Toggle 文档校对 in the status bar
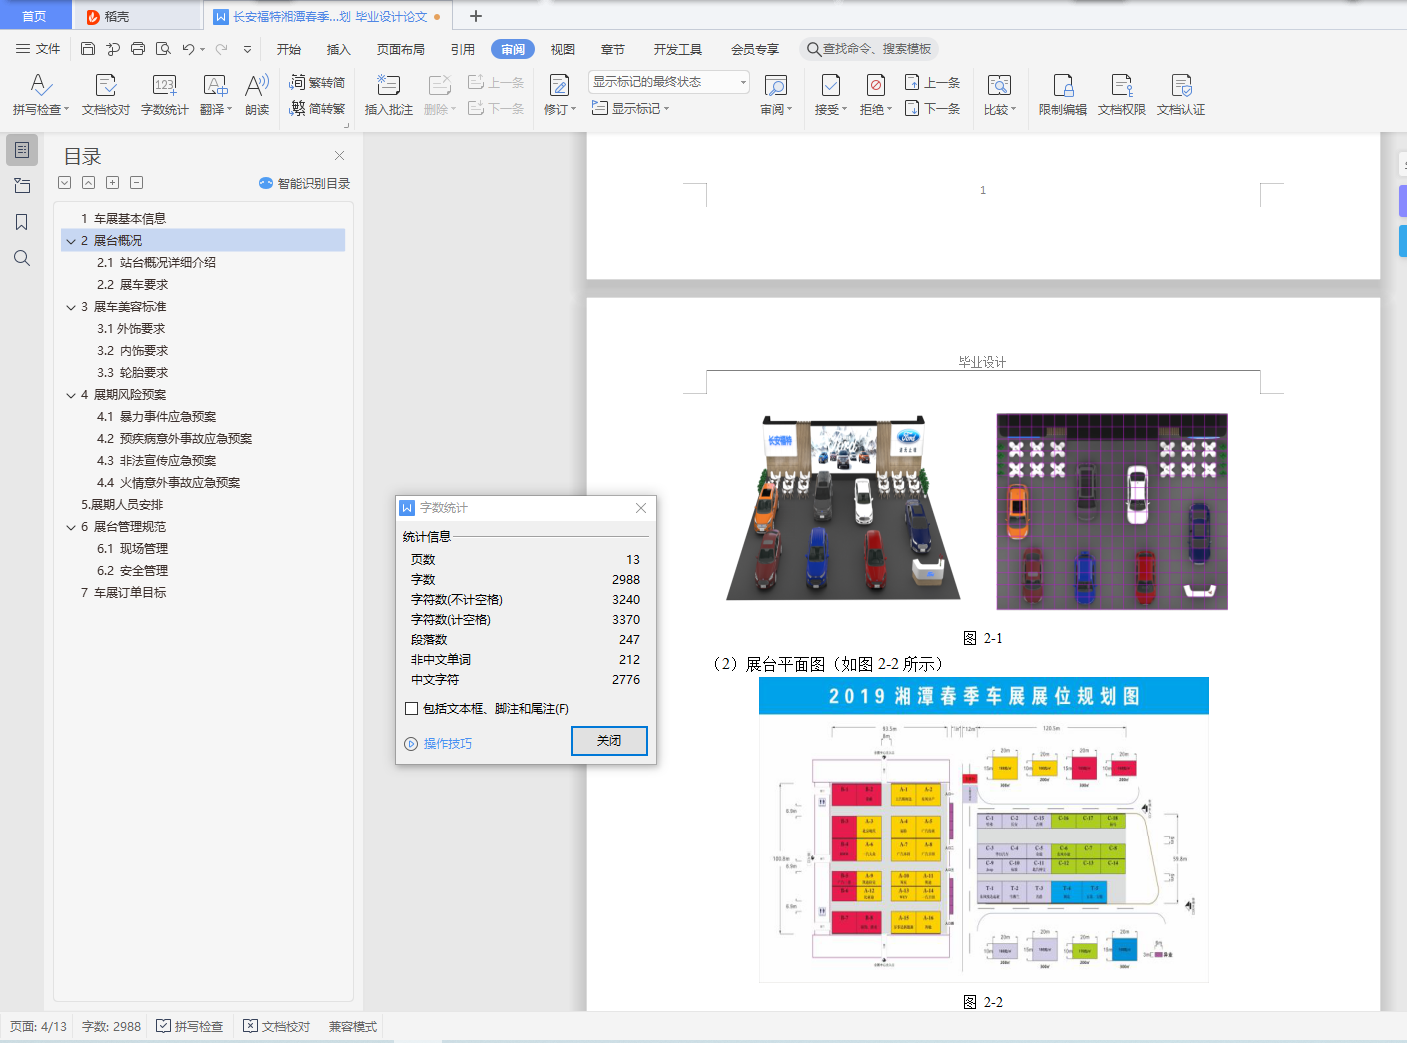1407x1043 pixels. (277, 1027)
